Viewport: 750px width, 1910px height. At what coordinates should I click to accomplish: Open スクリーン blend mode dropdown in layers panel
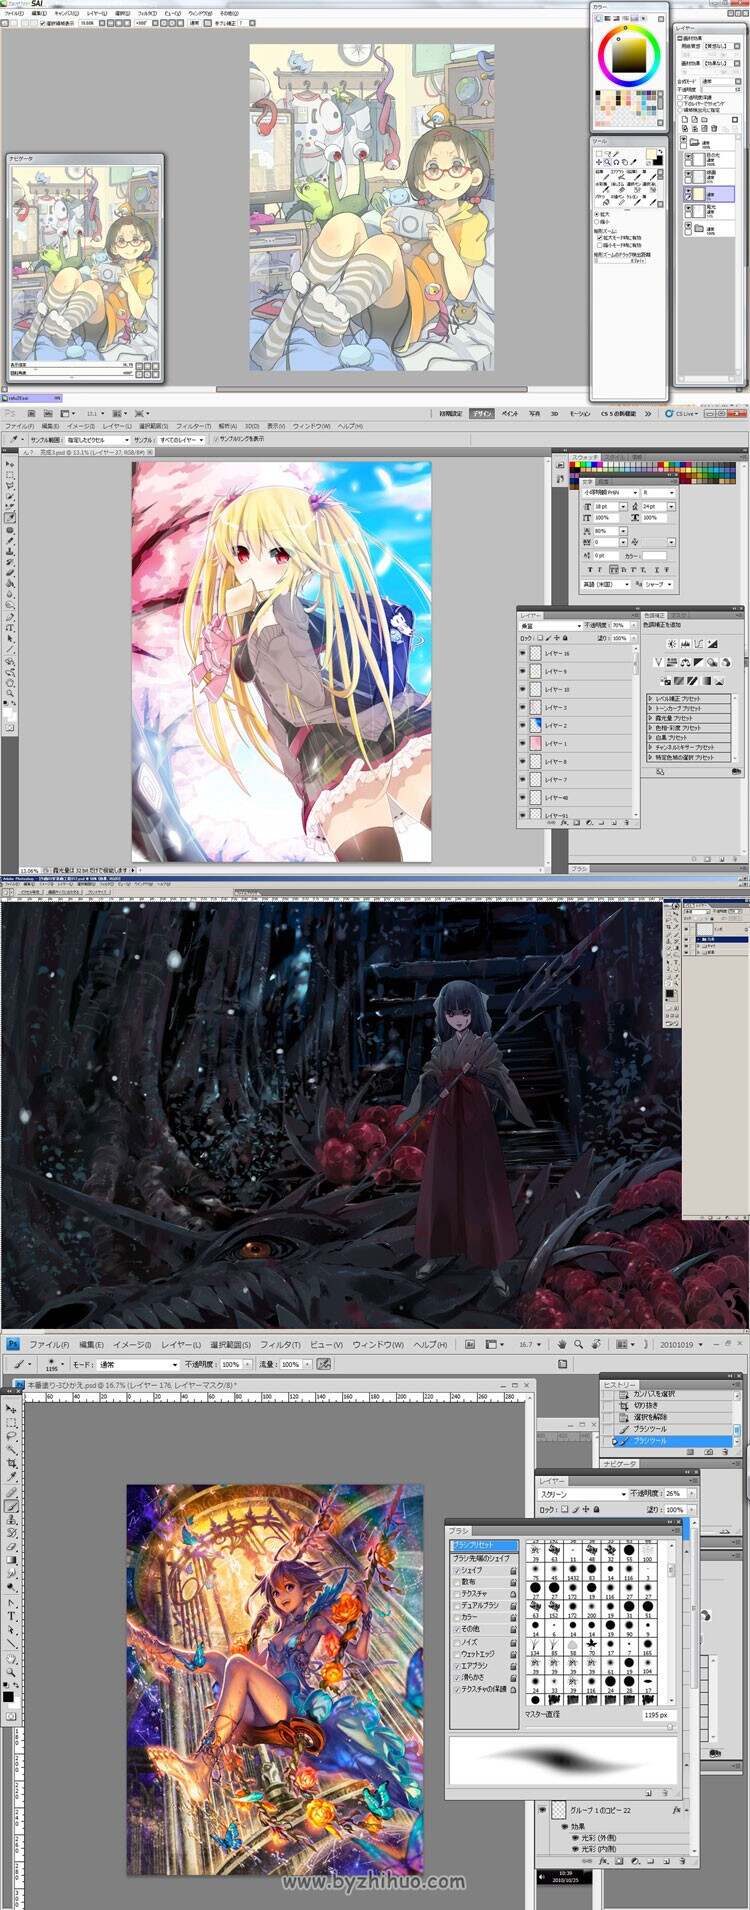[582, 1493]
